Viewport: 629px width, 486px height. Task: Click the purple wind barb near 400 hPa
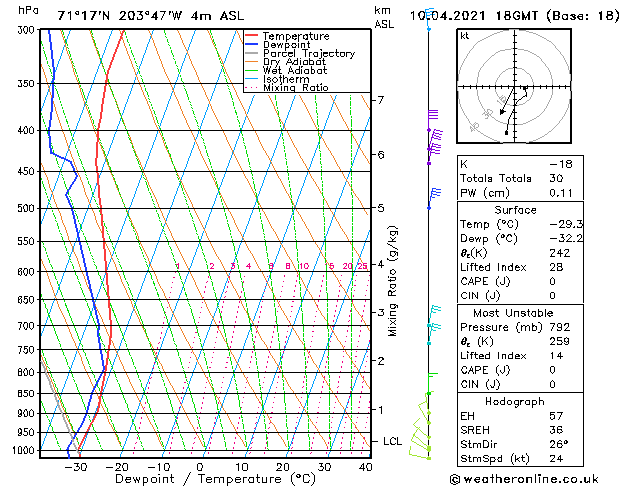pos(435,138)
